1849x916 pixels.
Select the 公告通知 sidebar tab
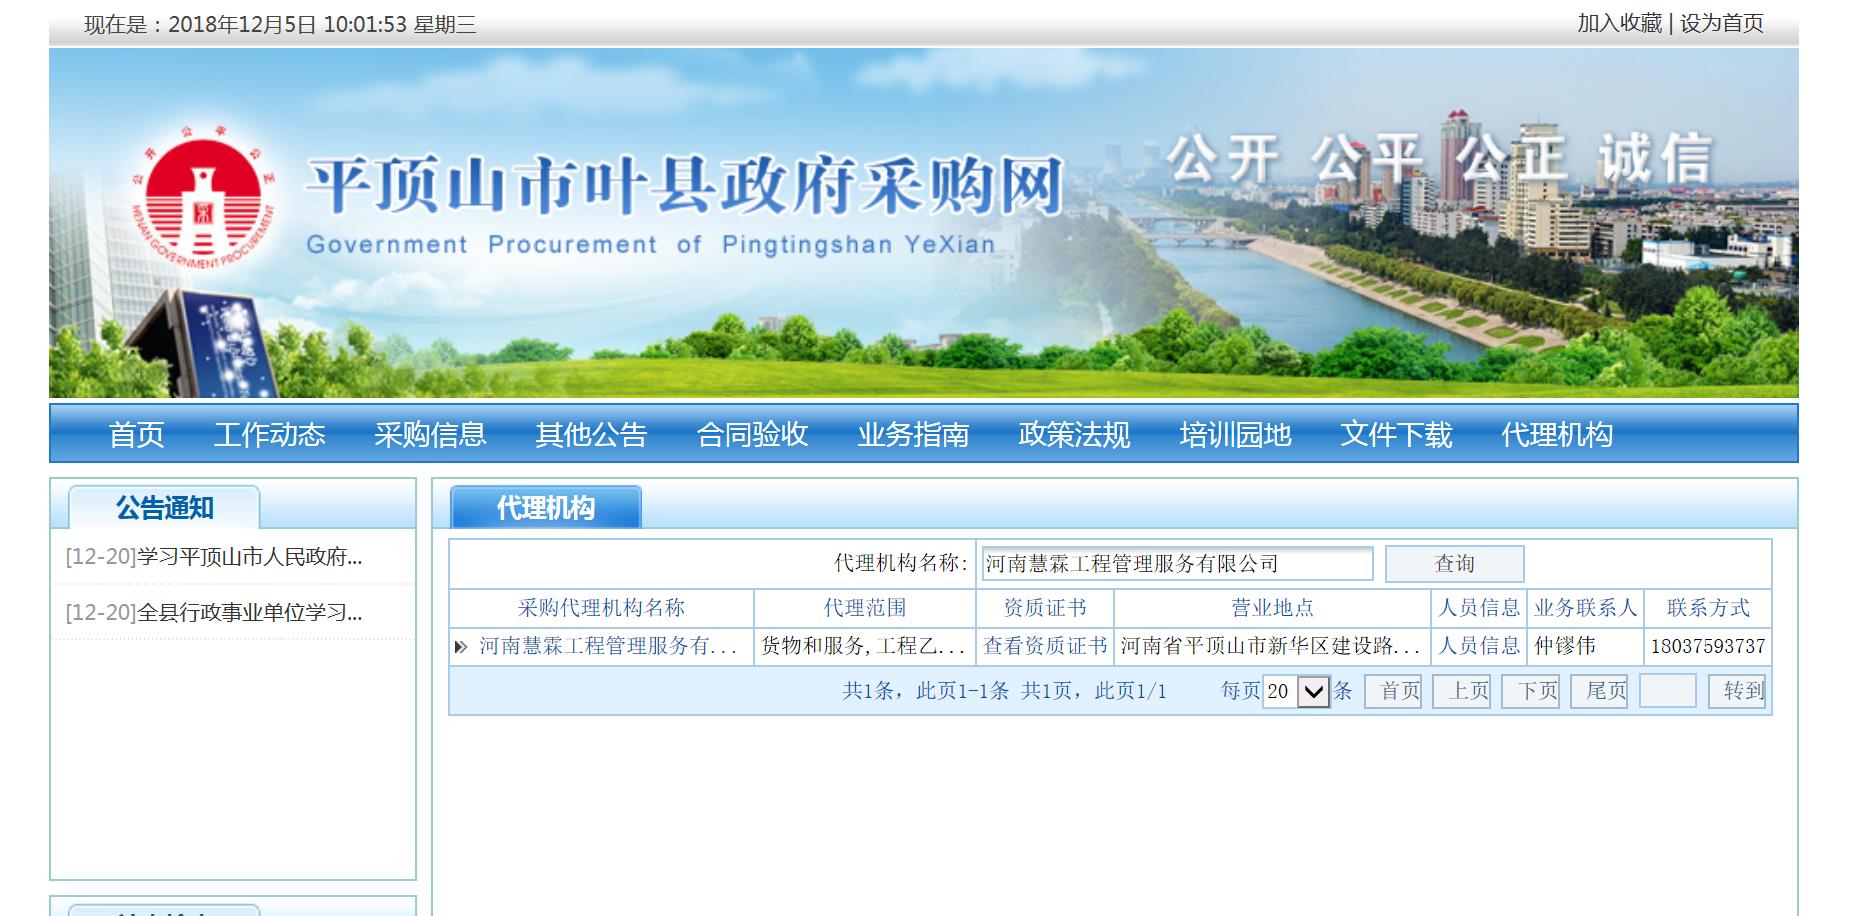(164, 508)
